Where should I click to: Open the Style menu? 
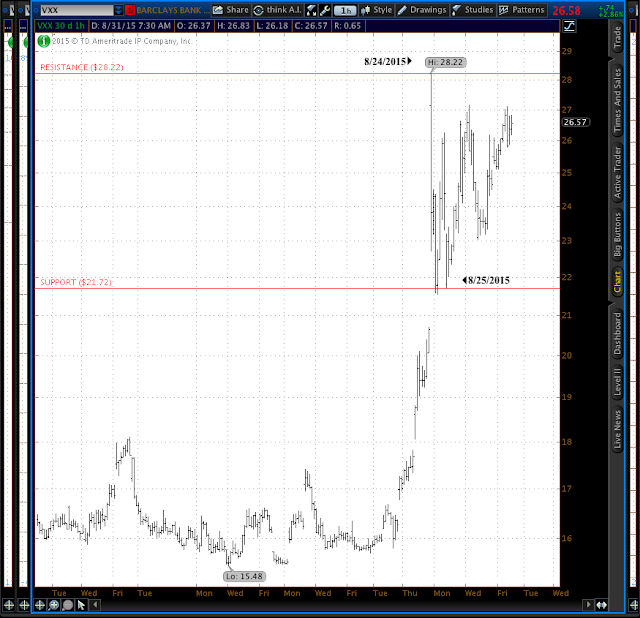pyautogui.click(x=377, y=10)
